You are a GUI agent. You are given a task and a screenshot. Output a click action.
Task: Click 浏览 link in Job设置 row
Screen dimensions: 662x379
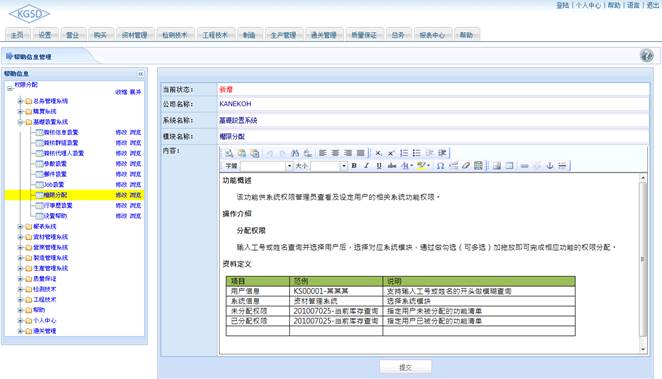[136, 185]
